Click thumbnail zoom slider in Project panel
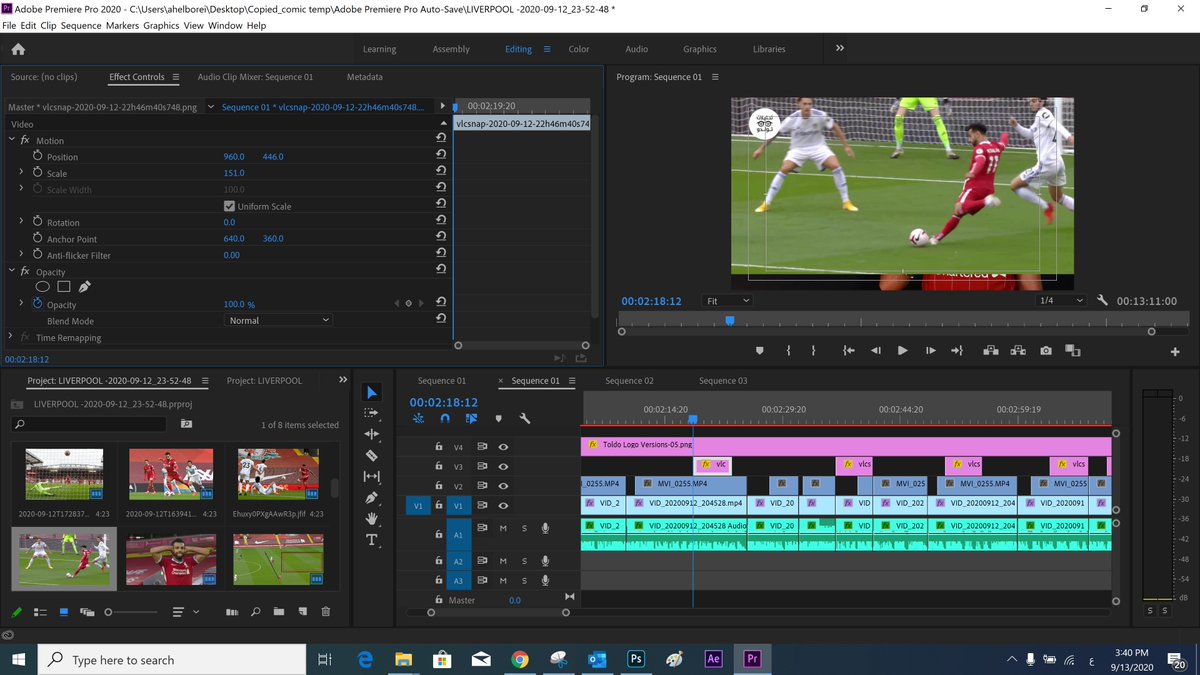1200x675 pixels. click(x=132, y=611)
